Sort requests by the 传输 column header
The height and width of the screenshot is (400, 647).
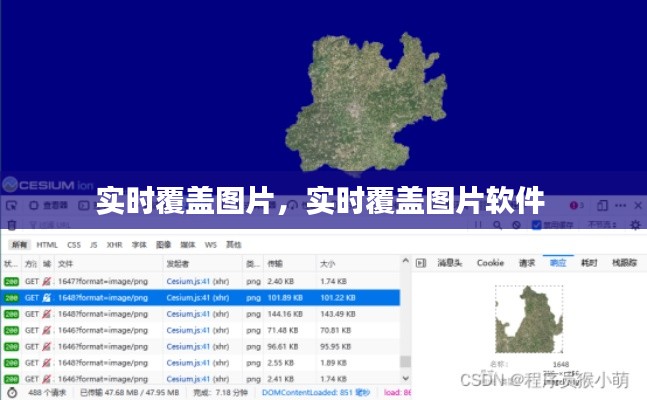(275, 263)
